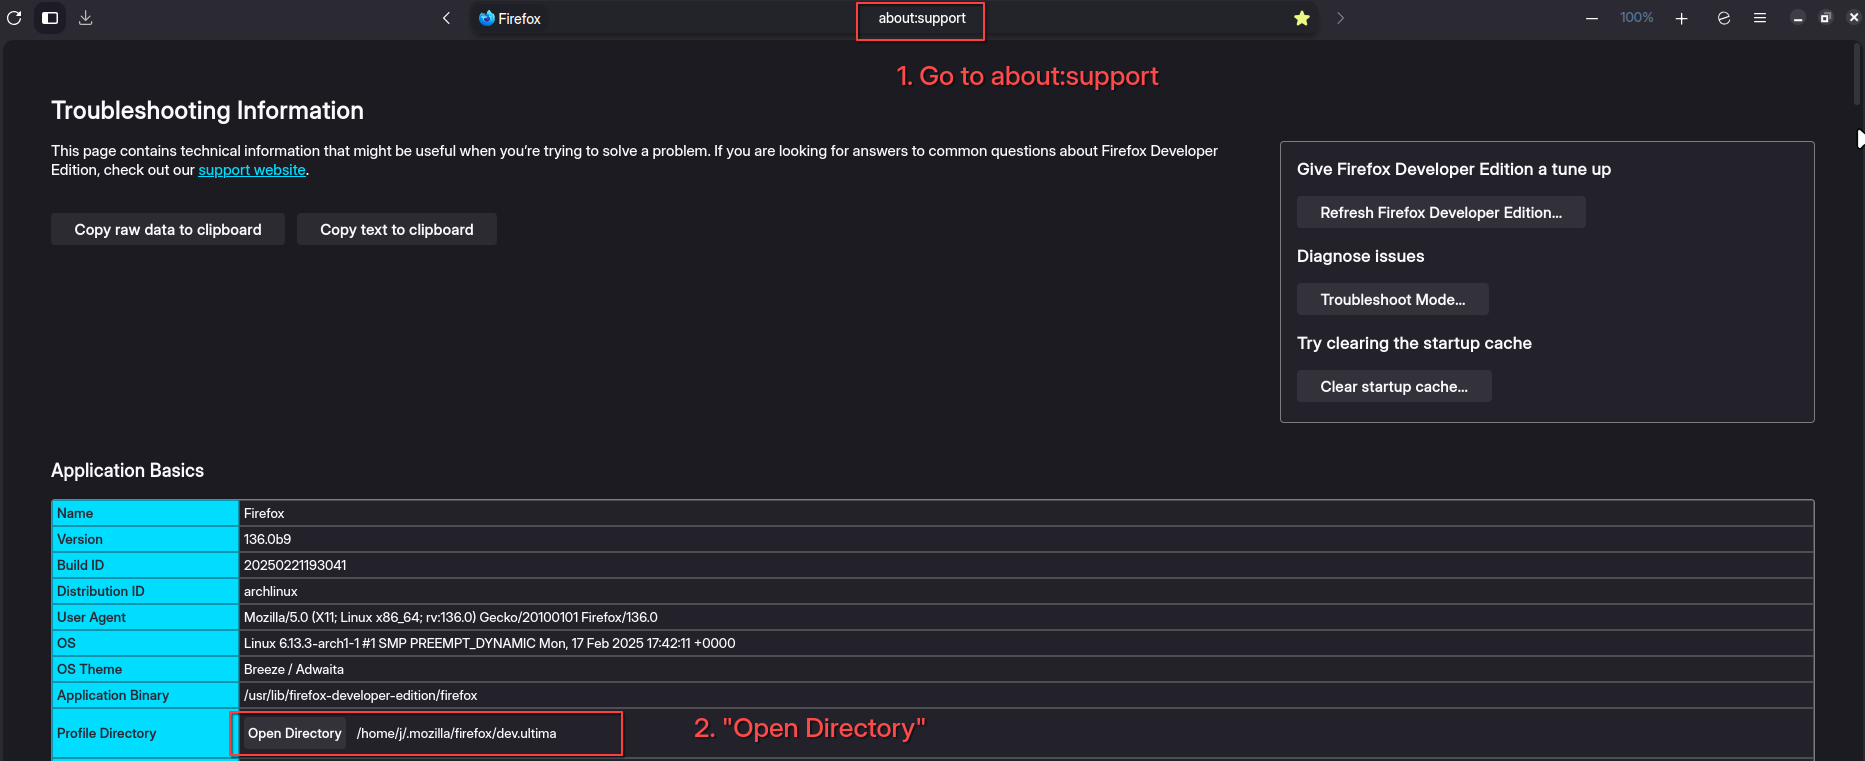Launch Troubleshoot Mode

tap(1393, 299)
